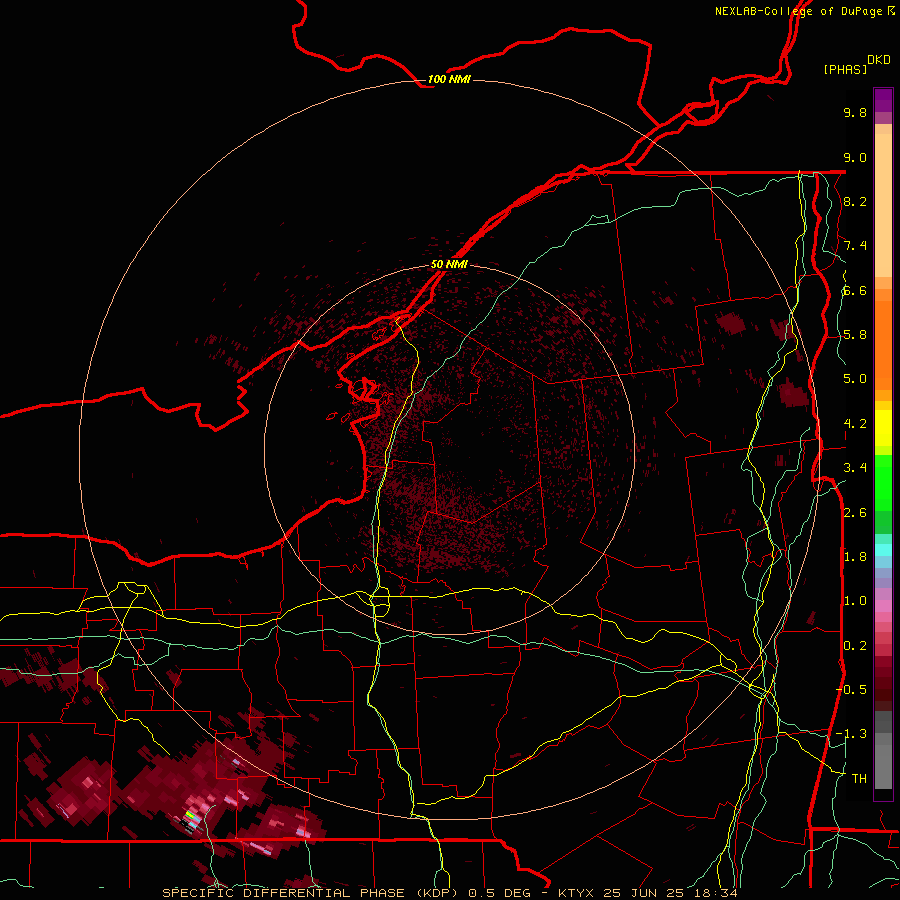Click the TH threshold legend label
The width and height of the screenshot is (900, 900).
(859, 779)
